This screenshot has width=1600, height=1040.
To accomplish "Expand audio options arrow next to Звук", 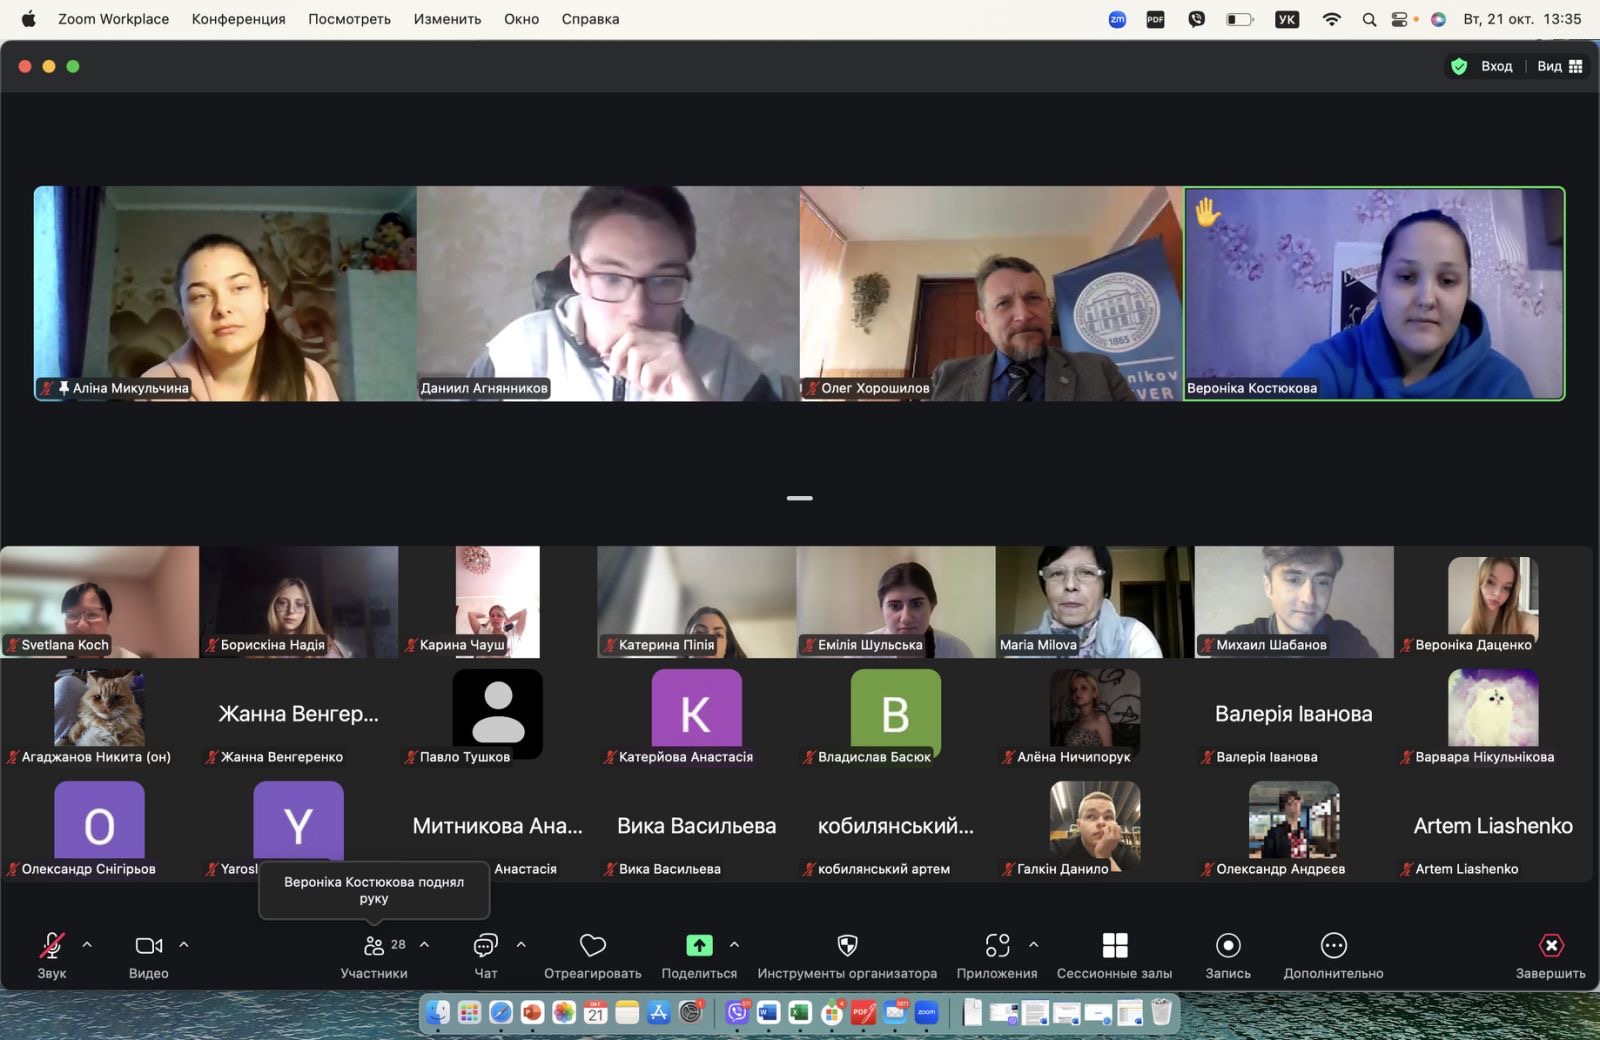I will coord(87,944).
